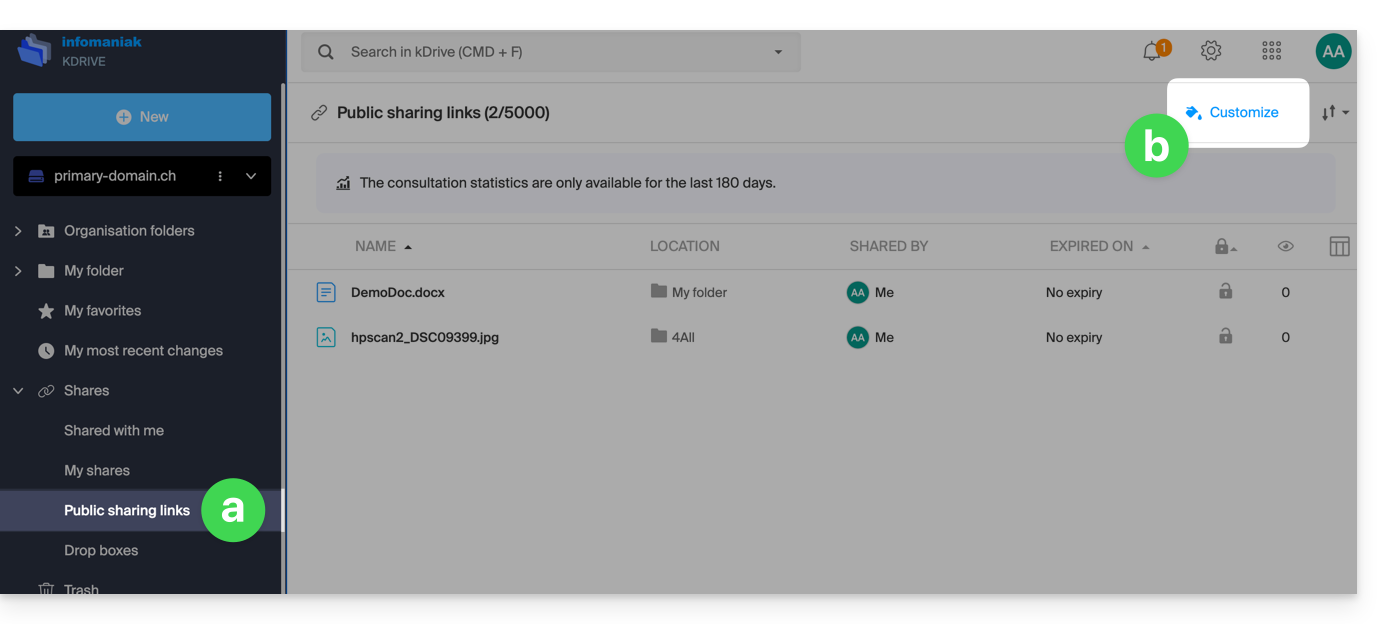This screenshot has width=1387, height=624.
Task: Click the New button
Action: click(142, 117)
